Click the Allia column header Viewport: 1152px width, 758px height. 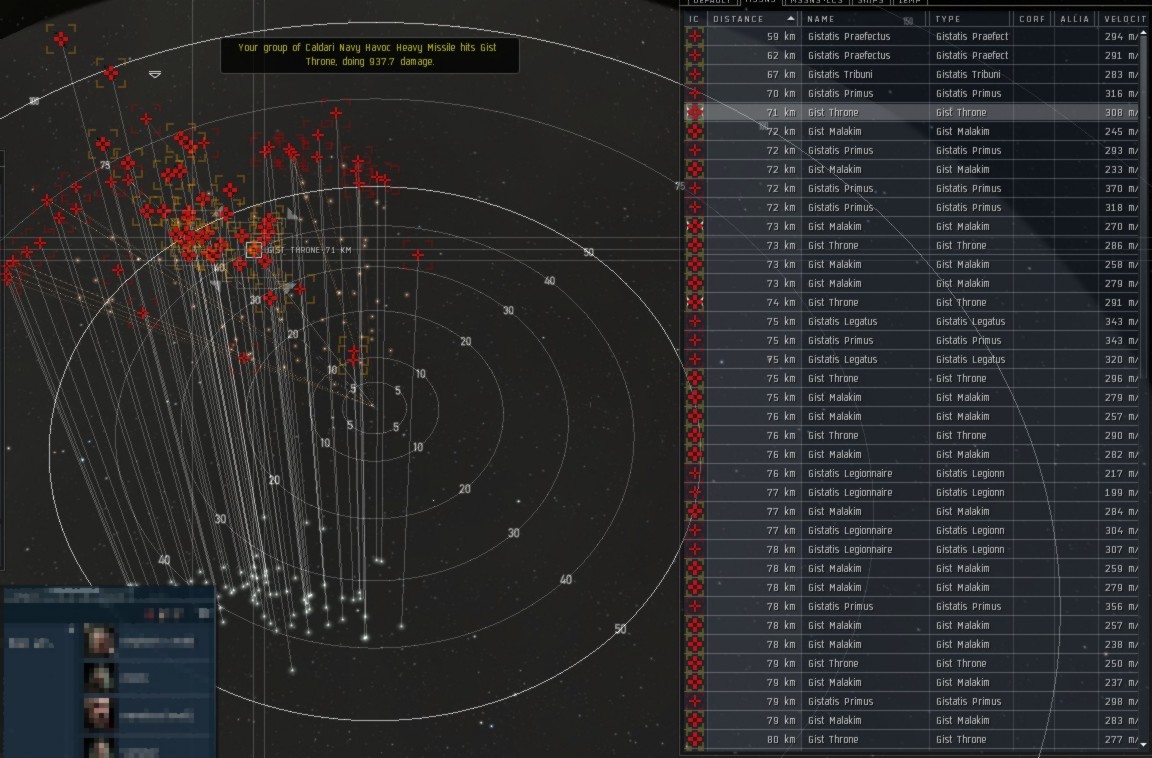click(x=1074, y=19)
